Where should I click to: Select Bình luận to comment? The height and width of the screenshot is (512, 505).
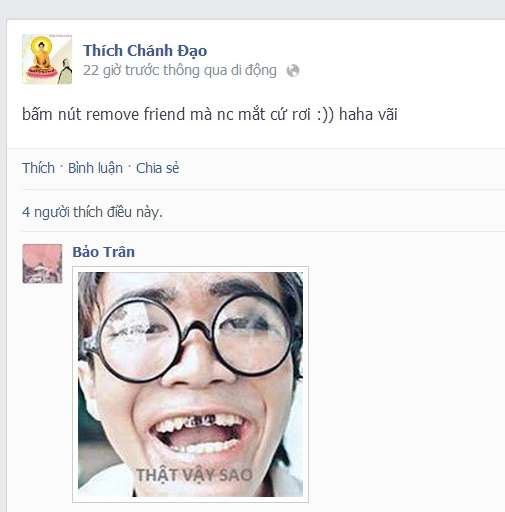click(x=95, y=168)
